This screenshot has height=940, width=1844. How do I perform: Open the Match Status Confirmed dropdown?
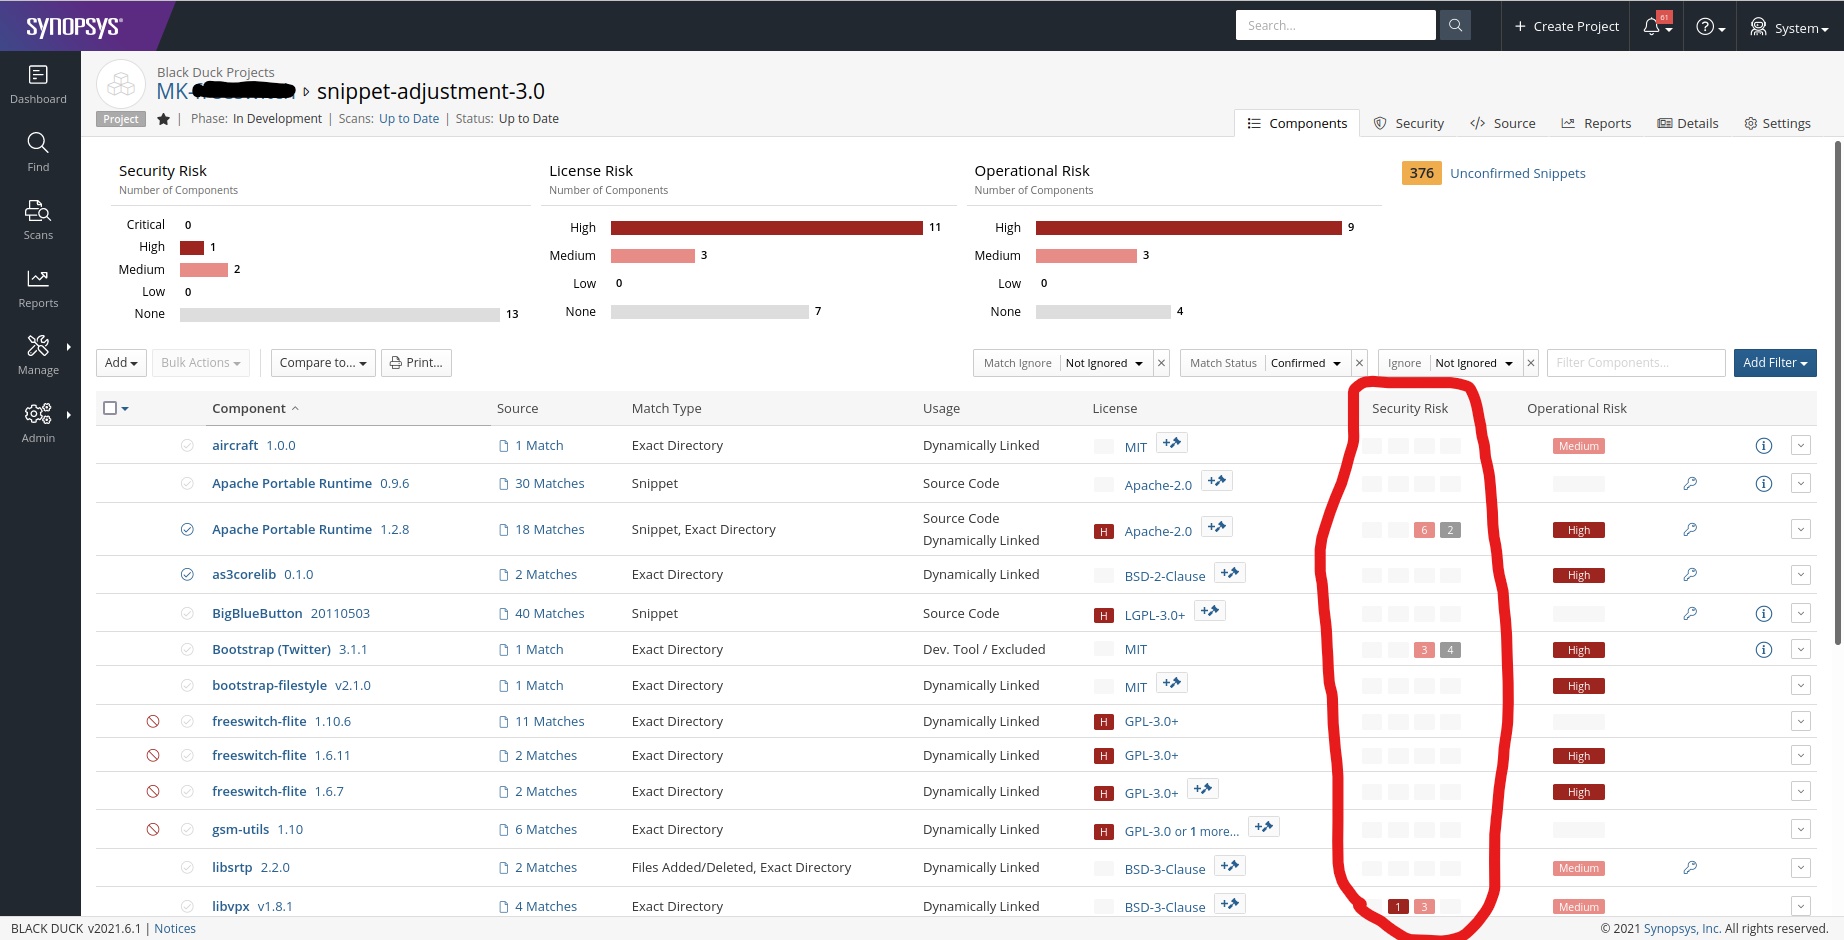pos(1303,362)
